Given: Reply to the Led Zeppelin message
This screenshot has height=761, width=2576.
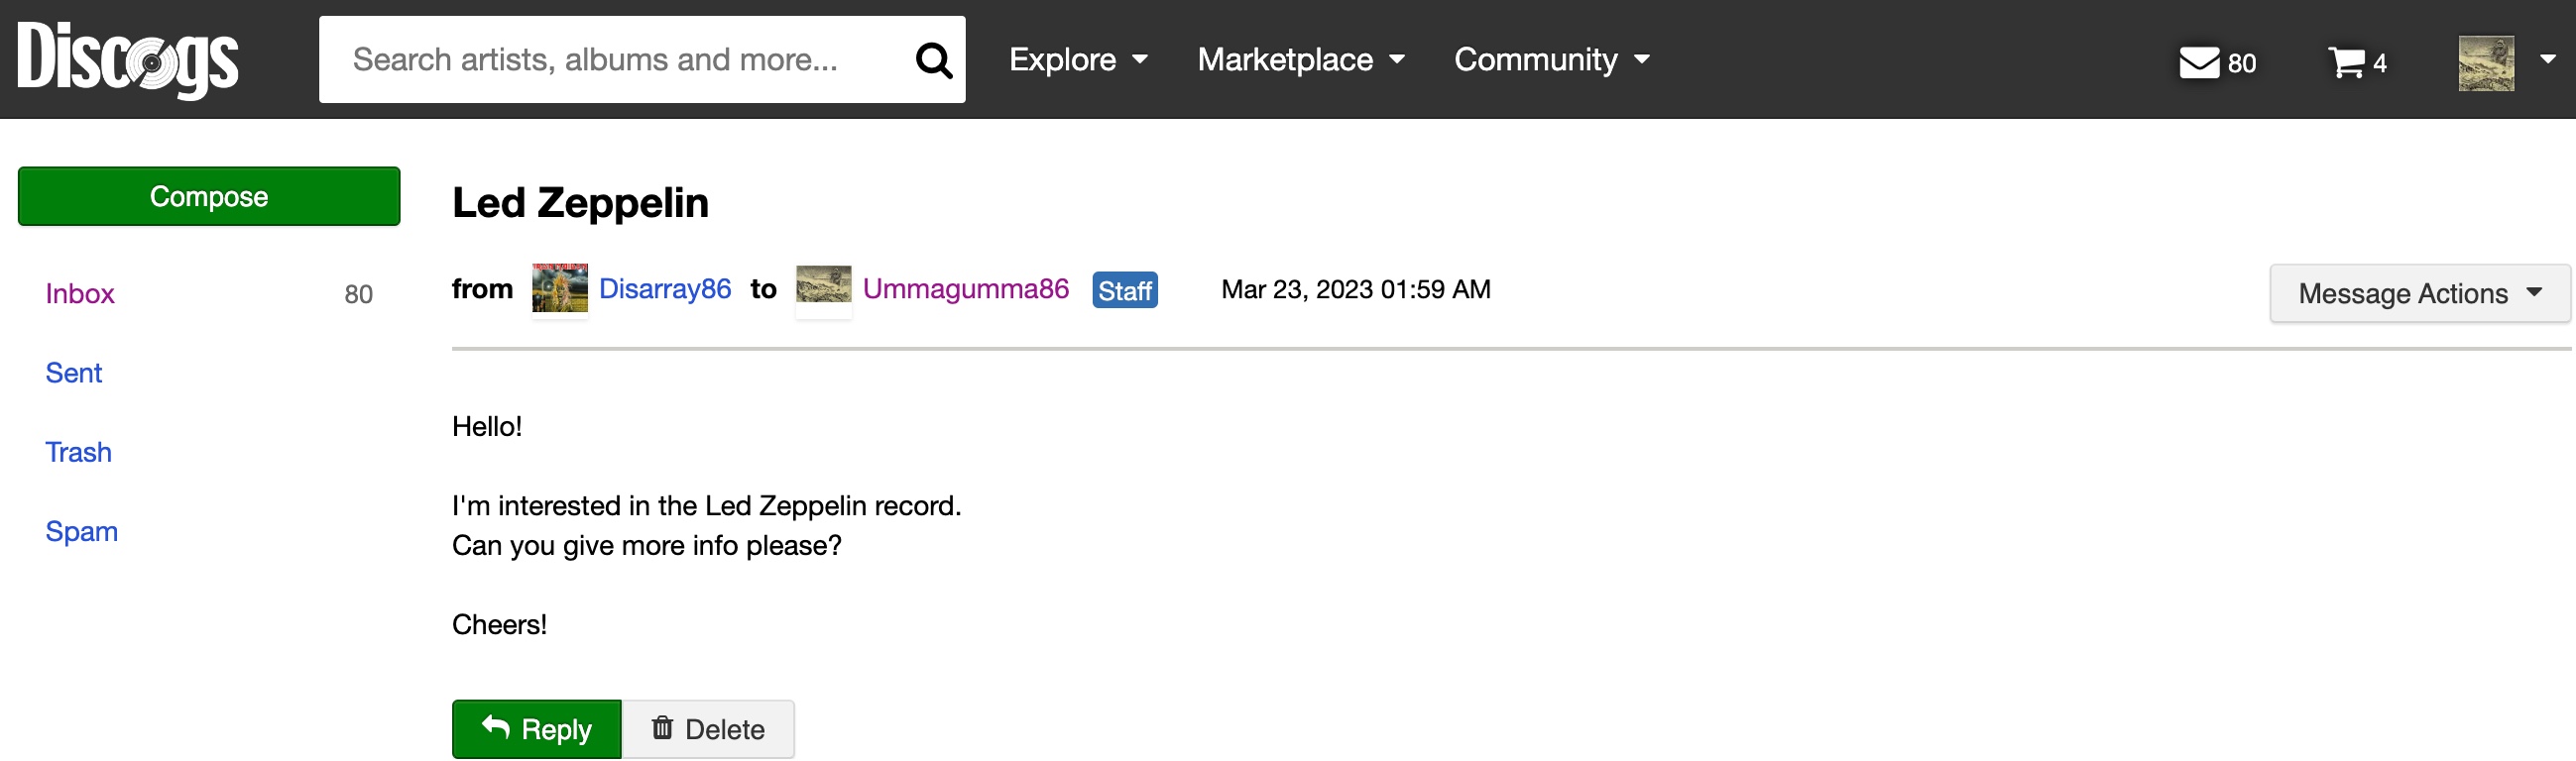Looking at the screenshot, I should pyautogui.click(x=536, y=729).
